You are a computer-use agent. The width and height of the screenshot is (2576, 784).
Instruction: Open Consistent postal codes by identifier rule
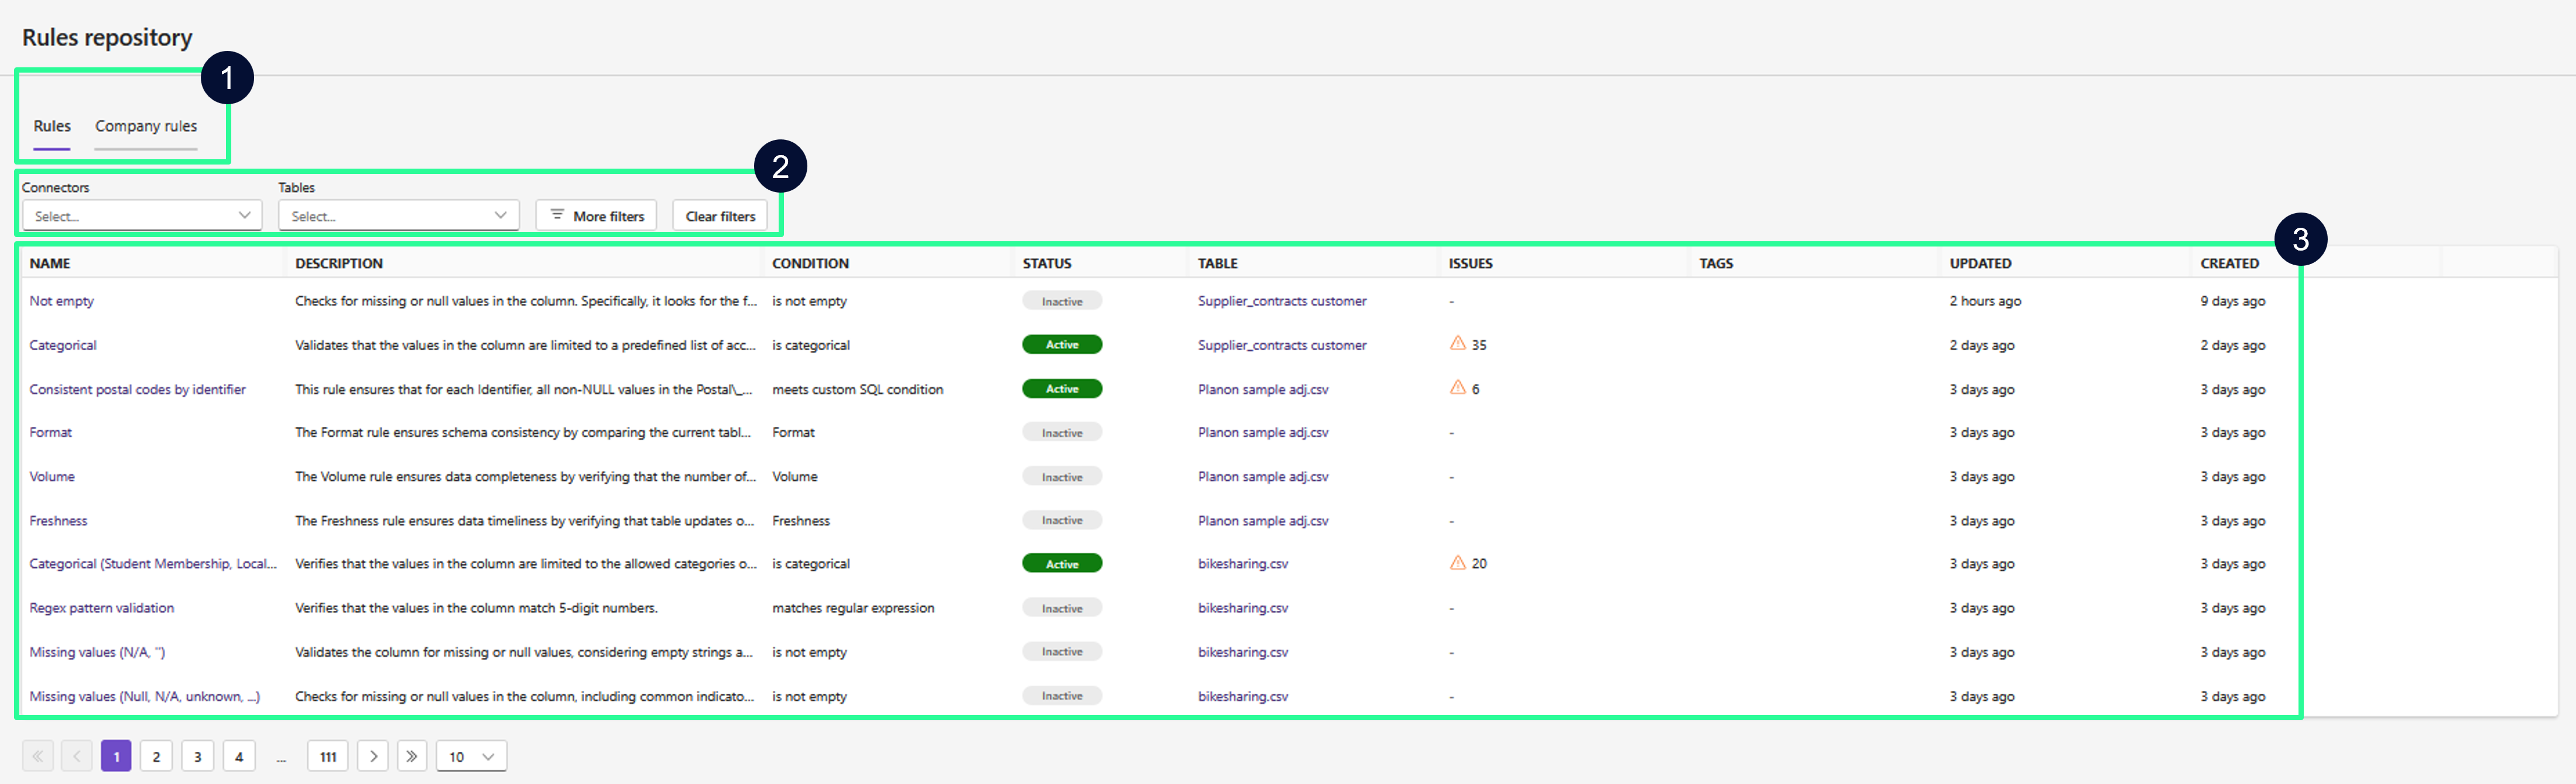(137, 389)
